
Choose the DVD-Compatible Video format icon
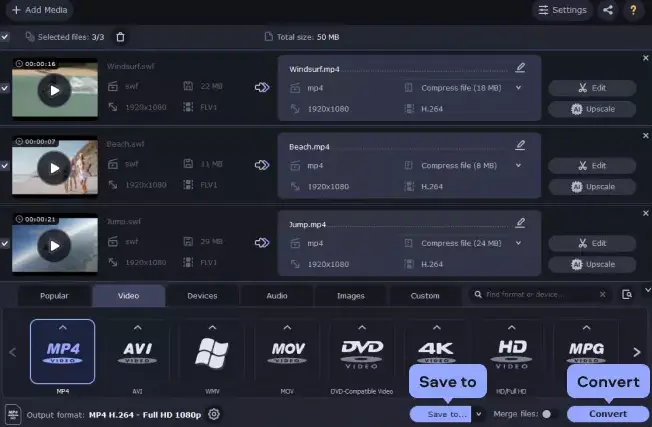tap(361, 351)
